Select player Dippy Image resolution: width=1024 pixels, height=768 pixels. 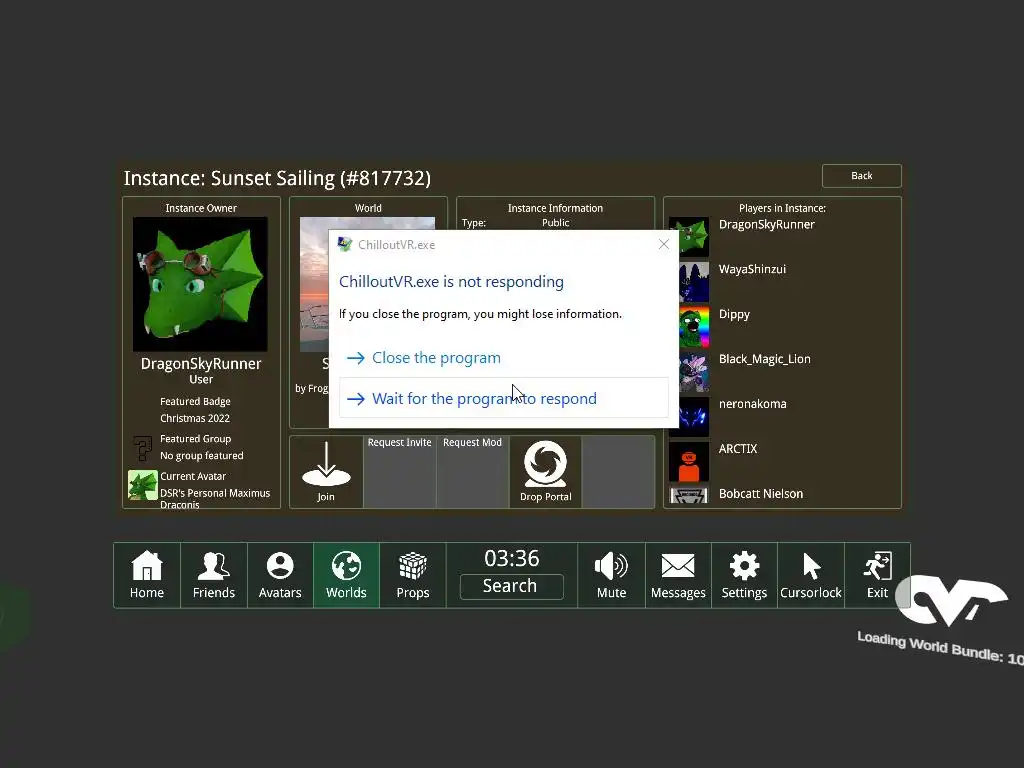734,314
